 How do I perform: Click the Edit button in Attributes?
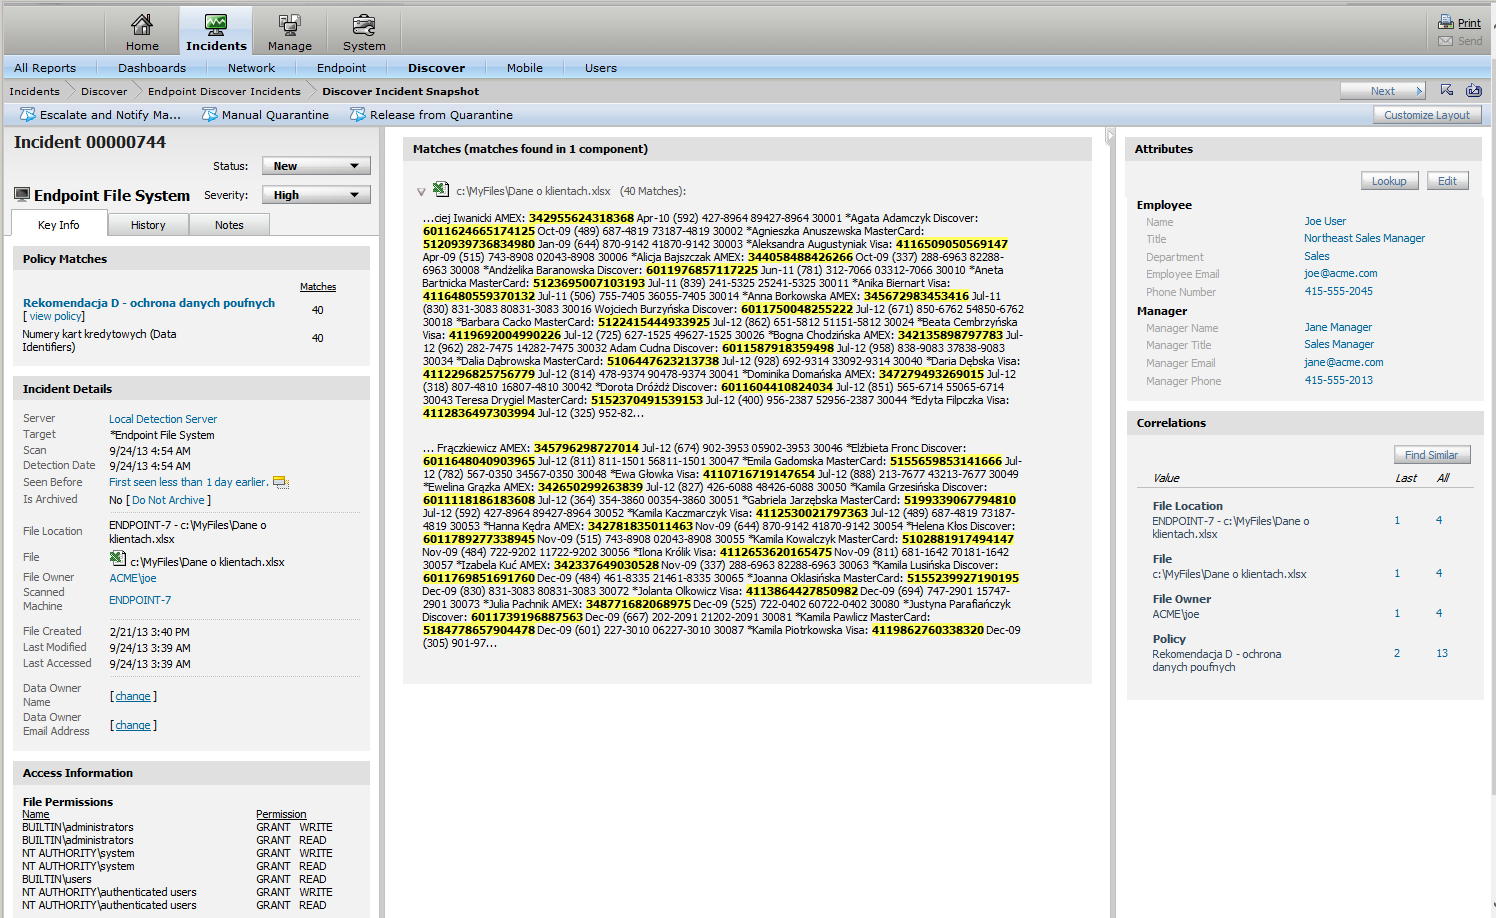[x=1447, y=181]
